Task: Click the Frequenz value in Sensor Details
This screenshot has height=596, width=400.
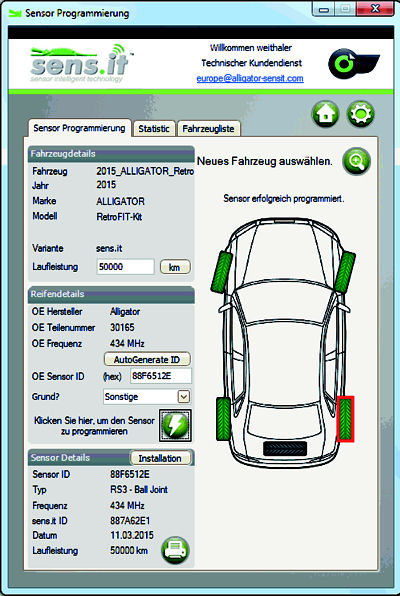Action: (127, 506)
